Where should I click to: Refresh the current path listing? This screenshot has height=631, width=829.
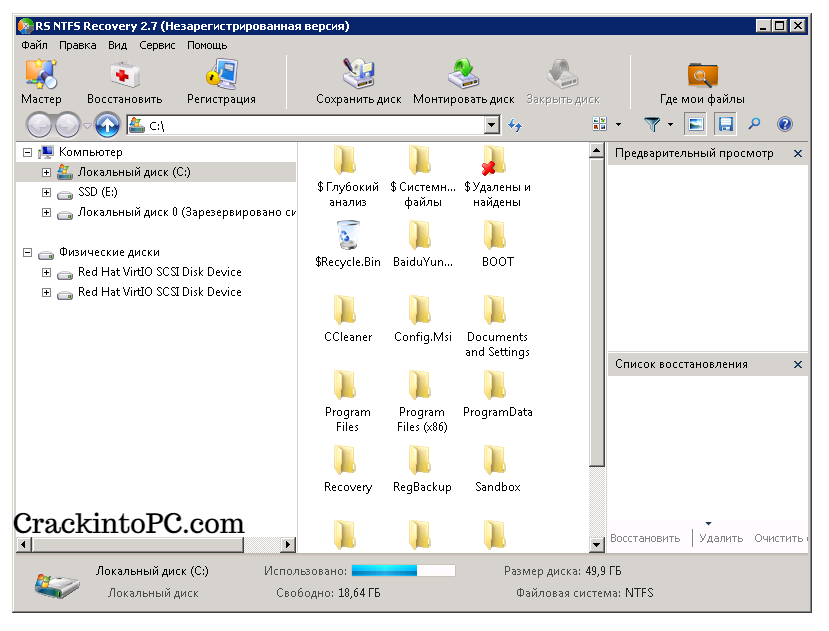[515, 125]
